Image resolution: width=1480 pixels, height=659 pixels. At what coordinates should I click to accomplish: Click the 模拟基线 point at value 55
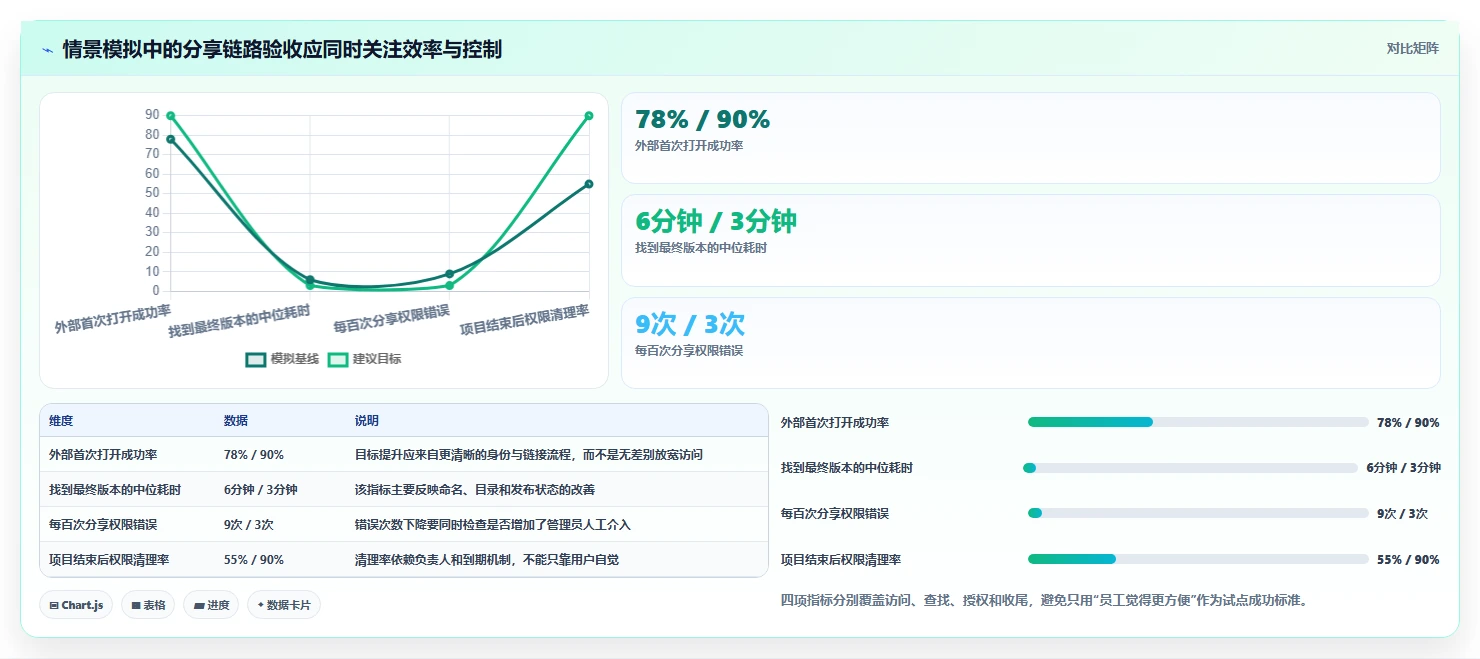[x=589, y=184]
